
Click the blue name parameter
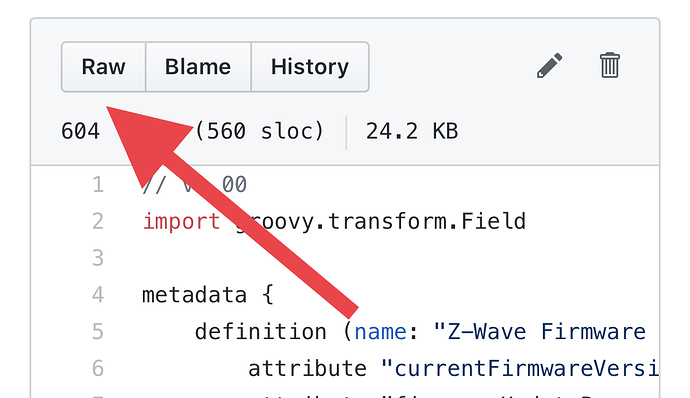tap(380, 332)
